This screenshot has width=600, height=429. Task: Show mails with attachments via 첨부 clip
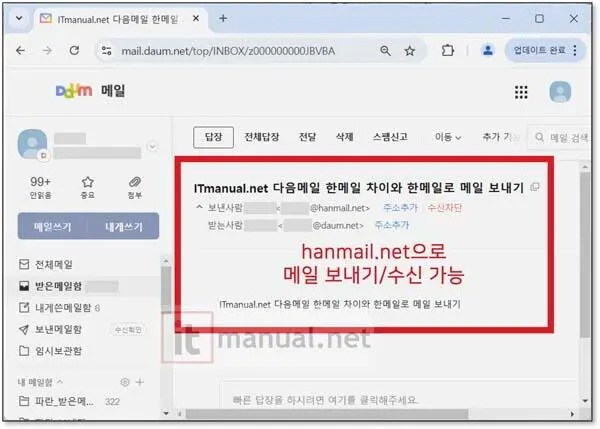[135, 187]
